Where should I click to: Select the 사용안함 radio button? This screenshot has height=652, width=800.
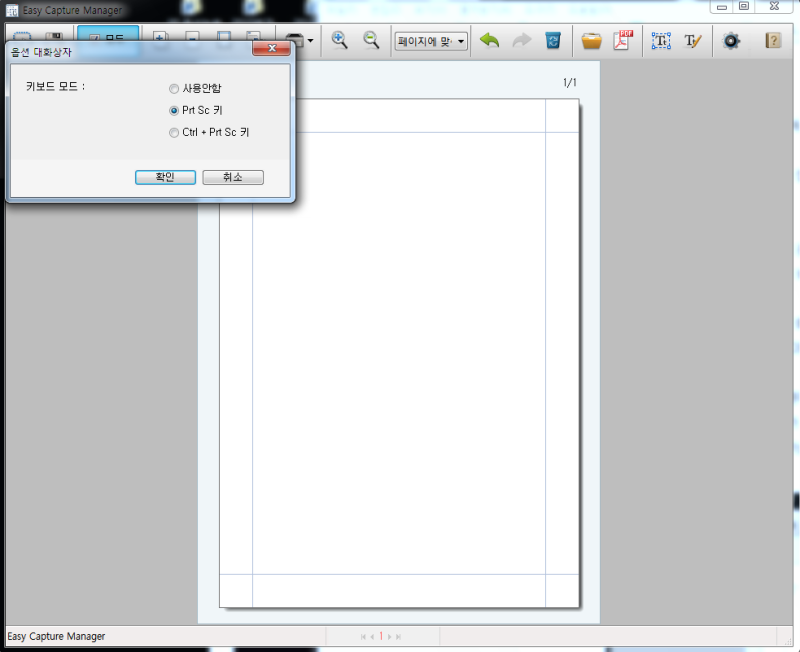pos(174,88)
